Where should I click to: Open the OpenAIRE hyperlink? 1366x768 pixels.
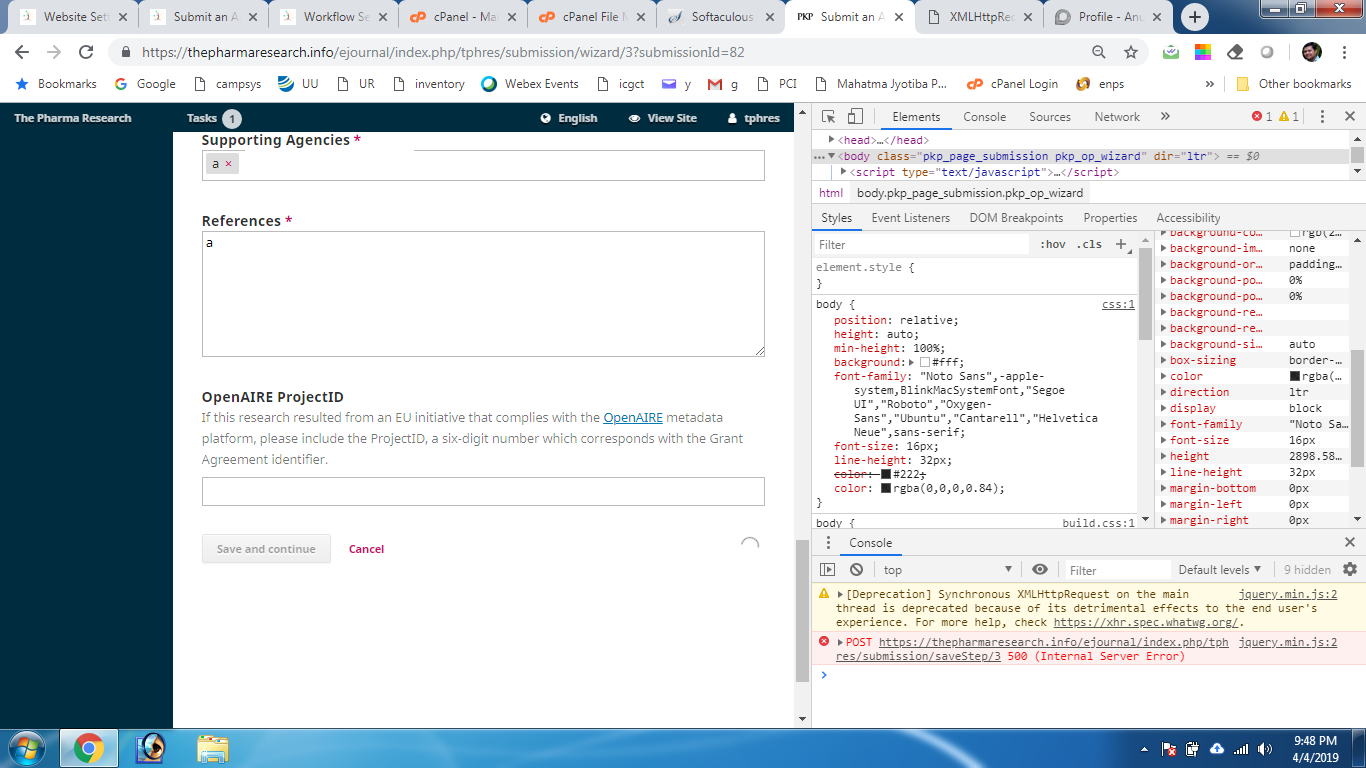pyautogui.click(x=633, y=418)
